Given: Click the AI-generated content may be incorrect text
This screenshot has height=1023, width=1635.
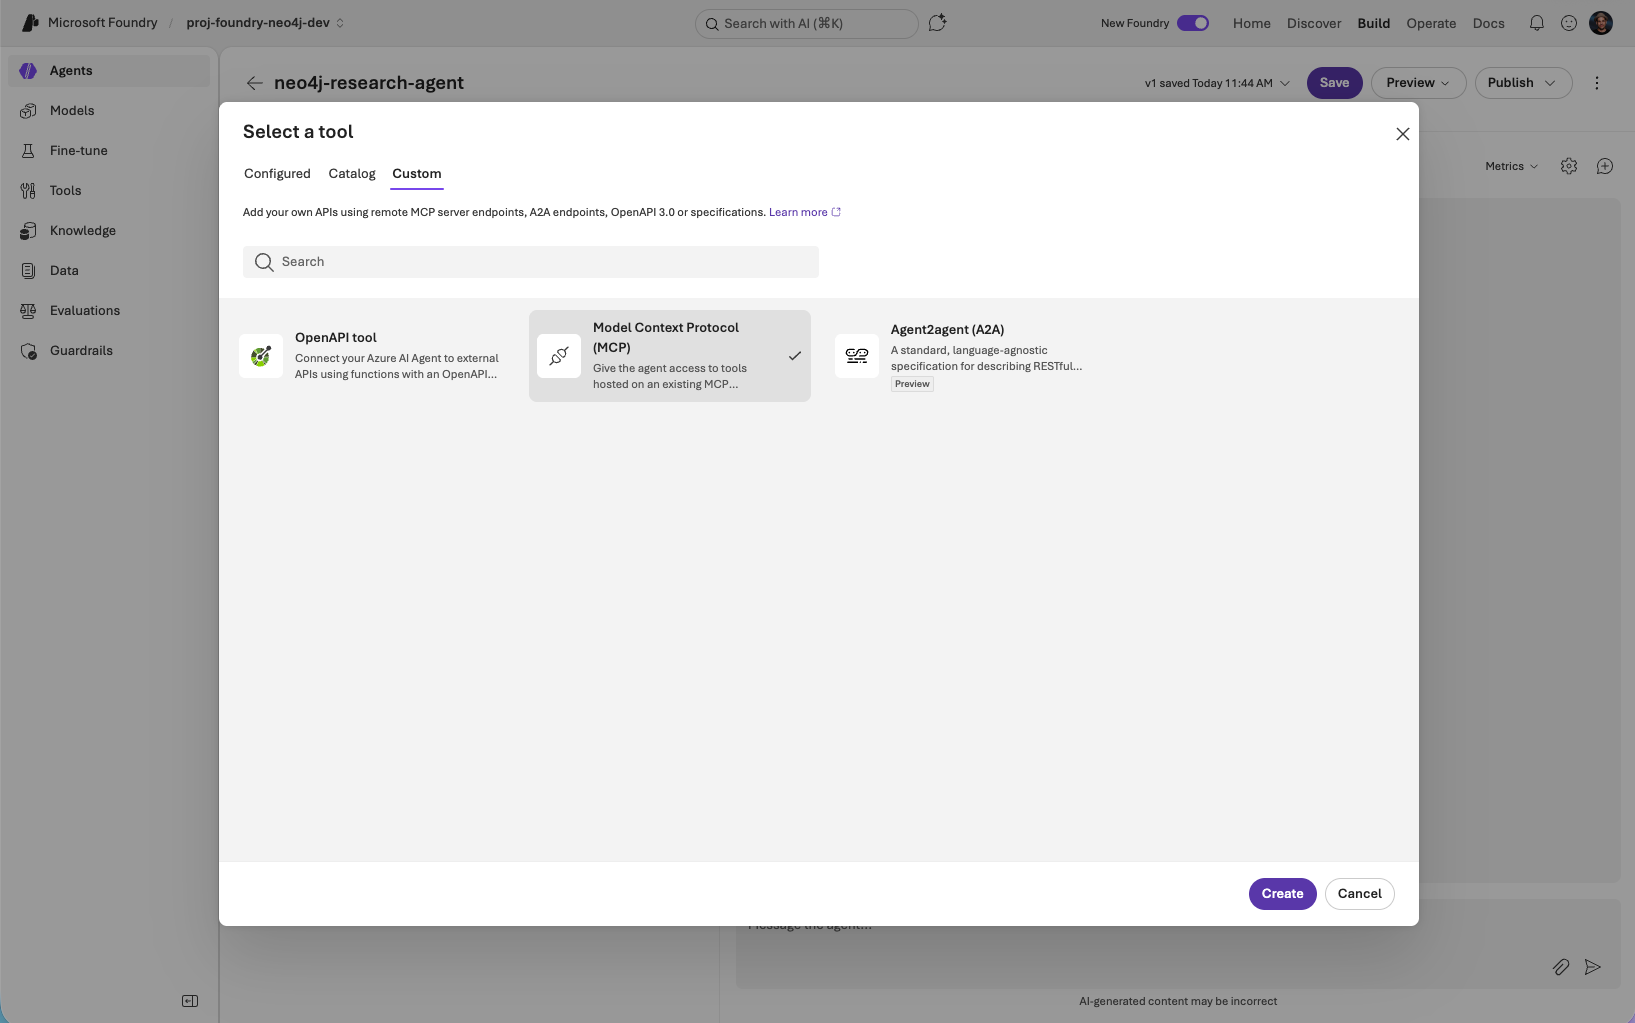Looking at the screenshot, I should (x=1178, y=1001).
